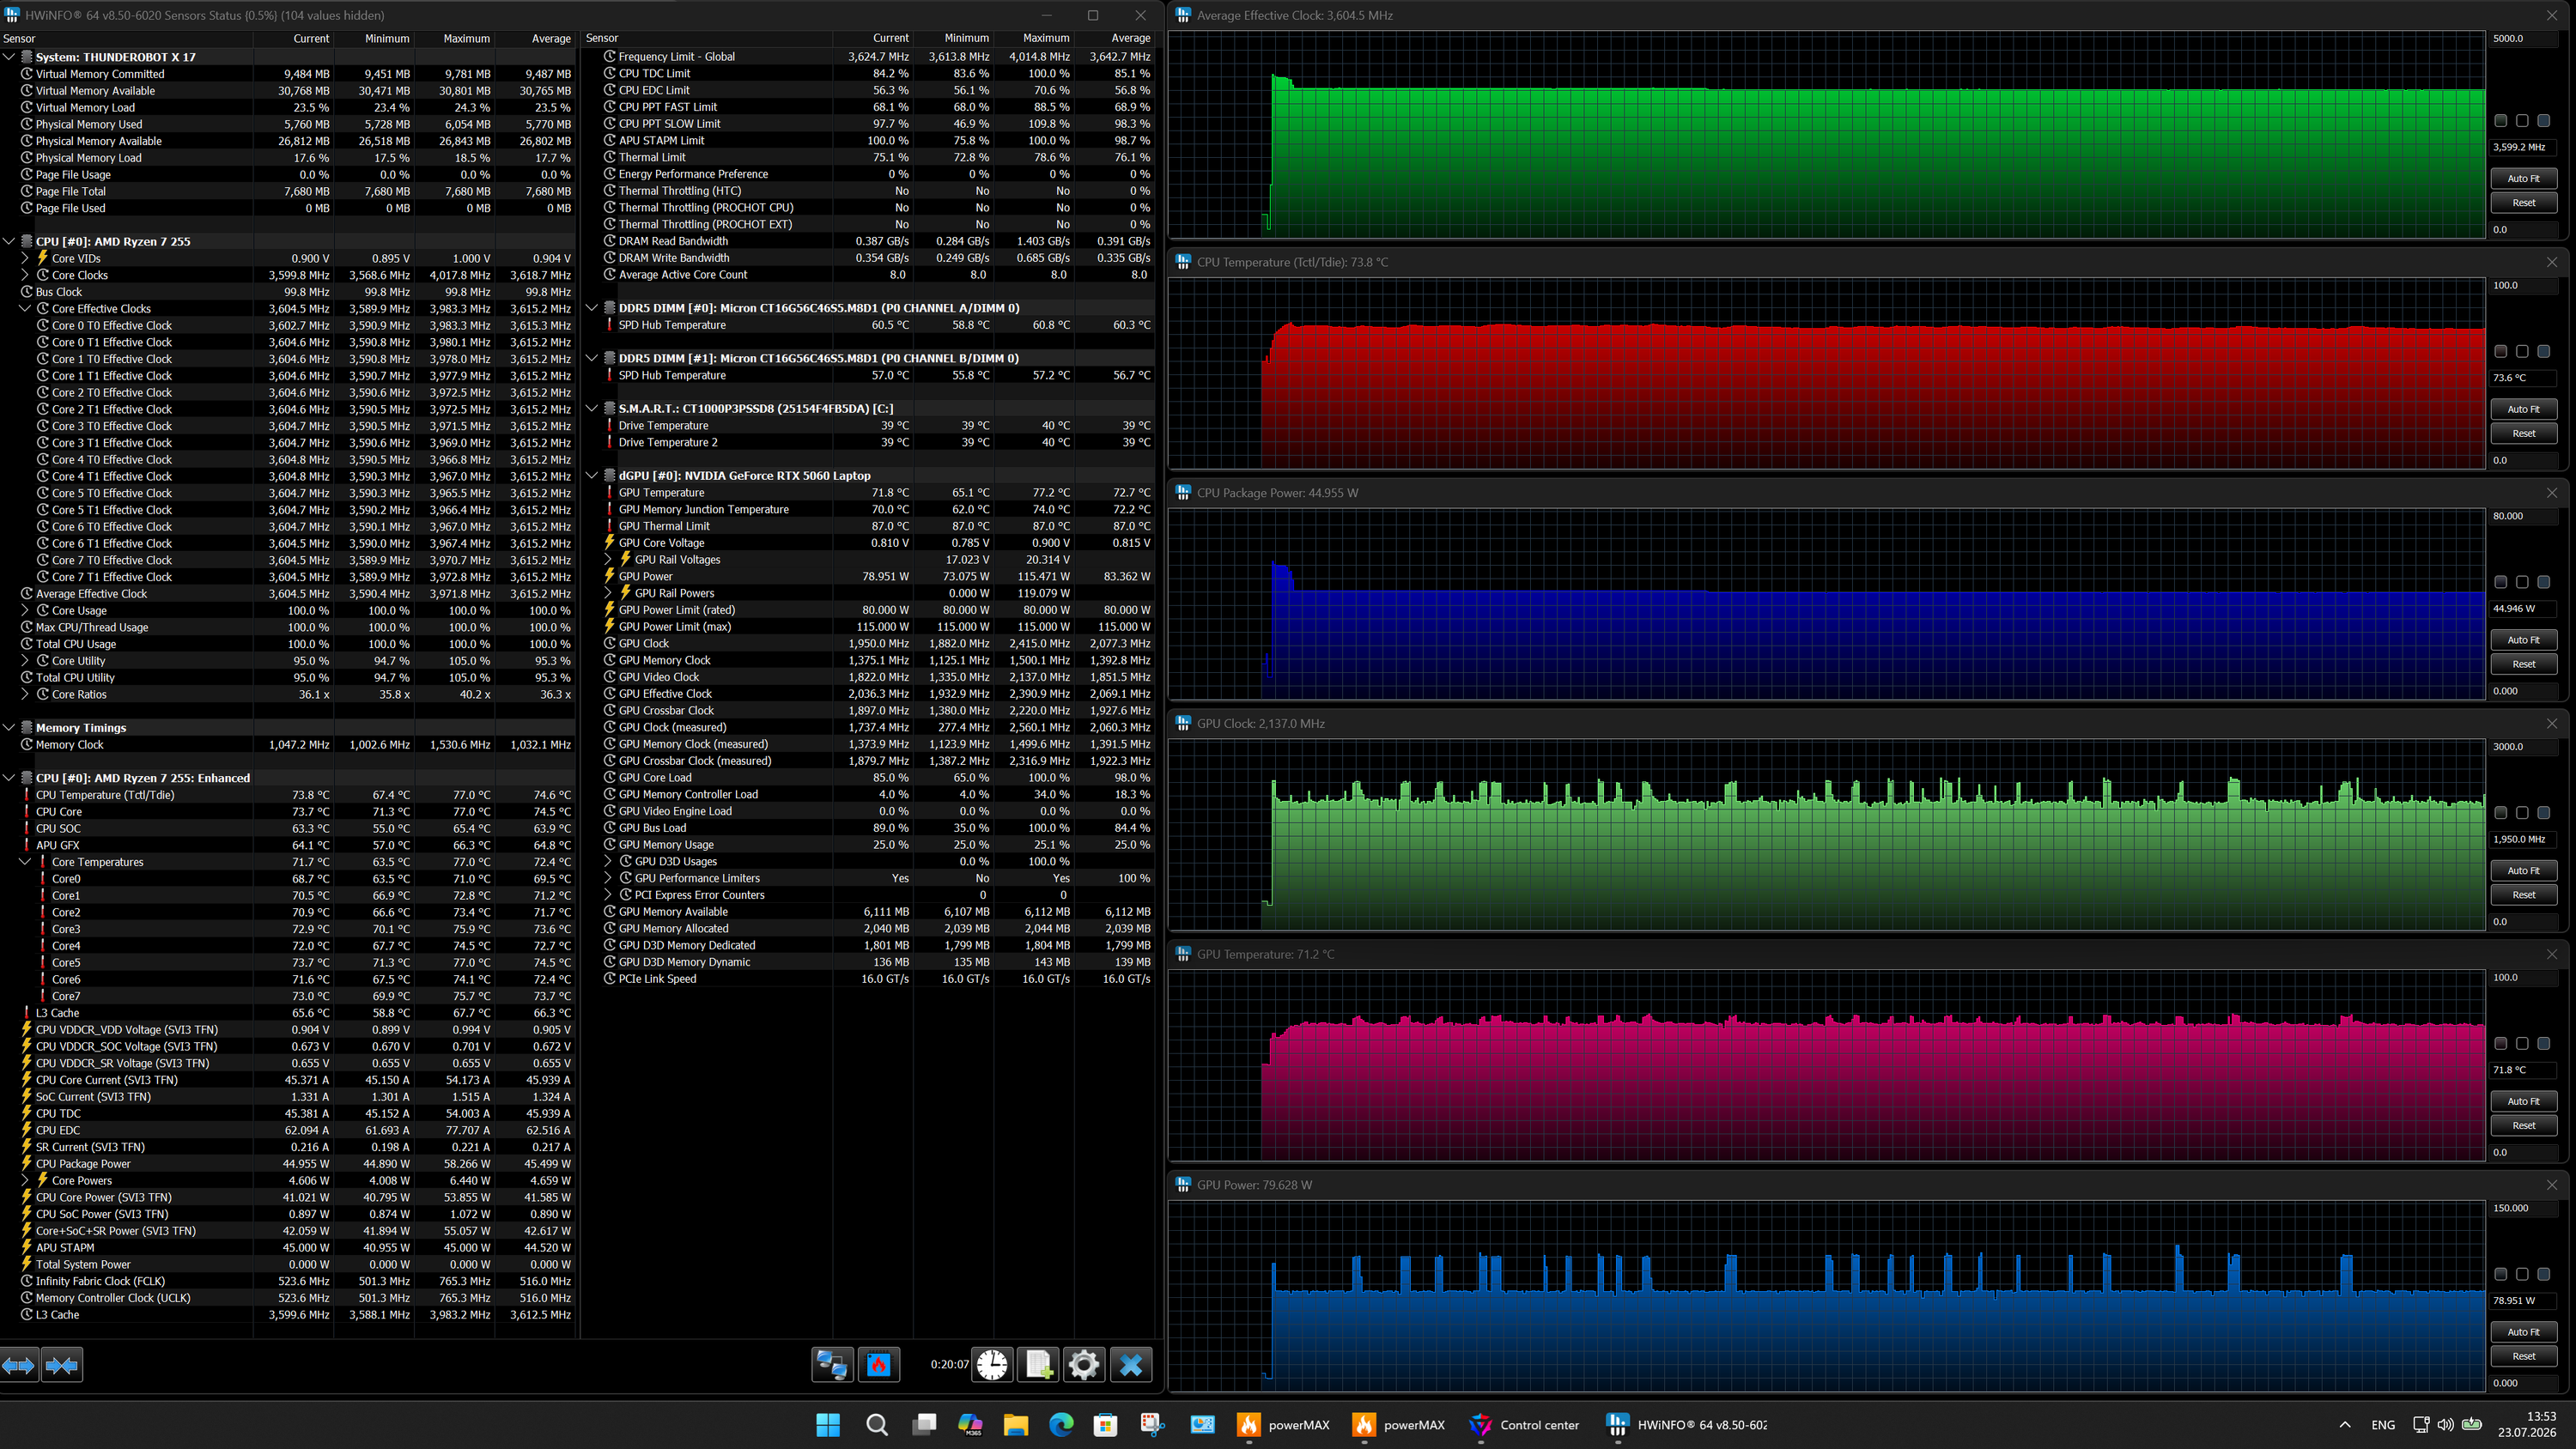Open the Microsoft Store taskbar icon

1106,1425
